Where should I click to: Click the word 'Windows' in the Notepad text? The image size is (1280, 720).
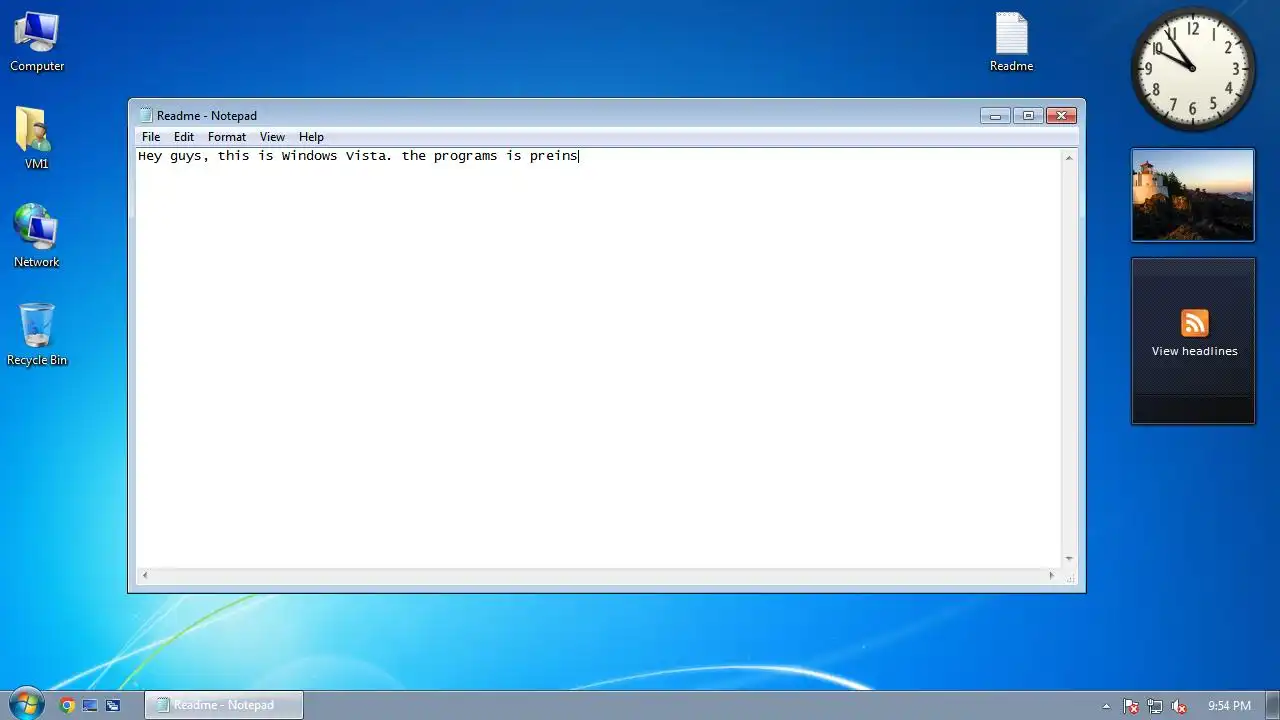pyautogui.click(x=309, y=156)
